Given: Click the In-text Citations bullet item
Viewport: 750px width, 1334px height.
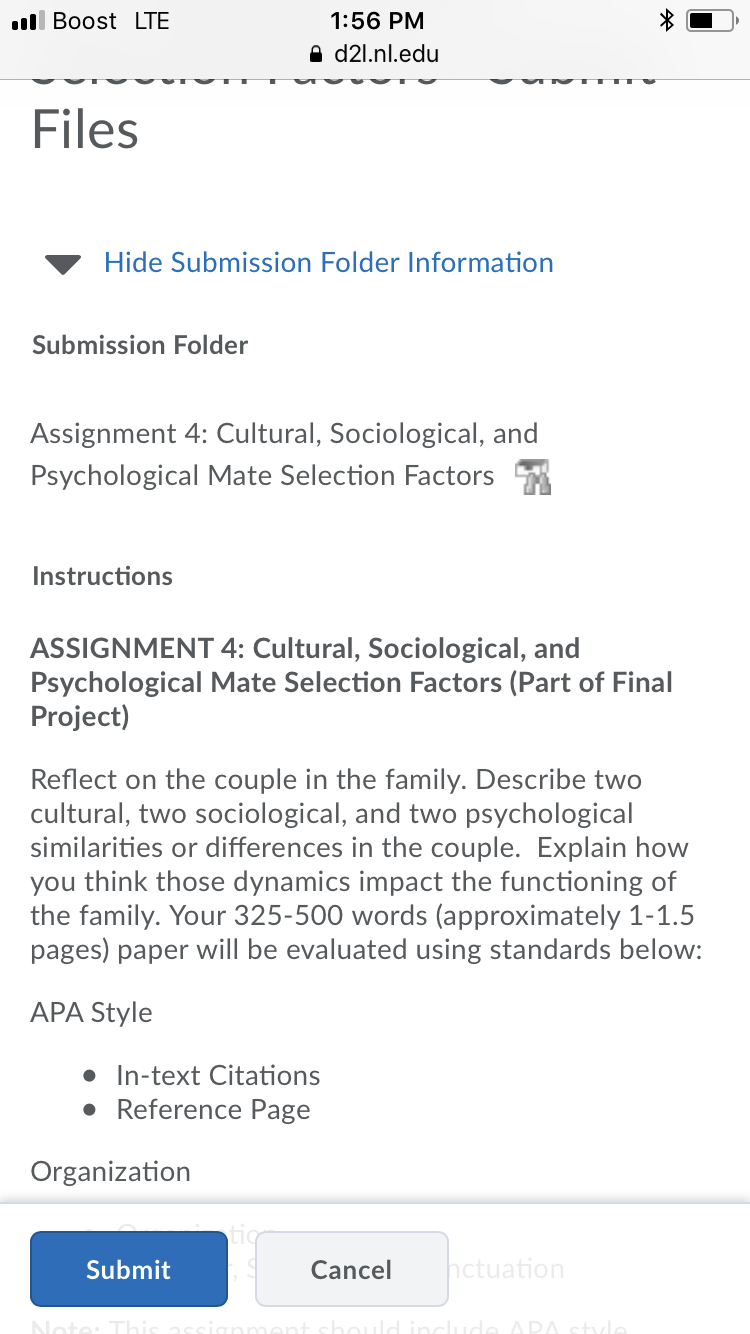Looking at the screenshot, I should coord(218,1075).
